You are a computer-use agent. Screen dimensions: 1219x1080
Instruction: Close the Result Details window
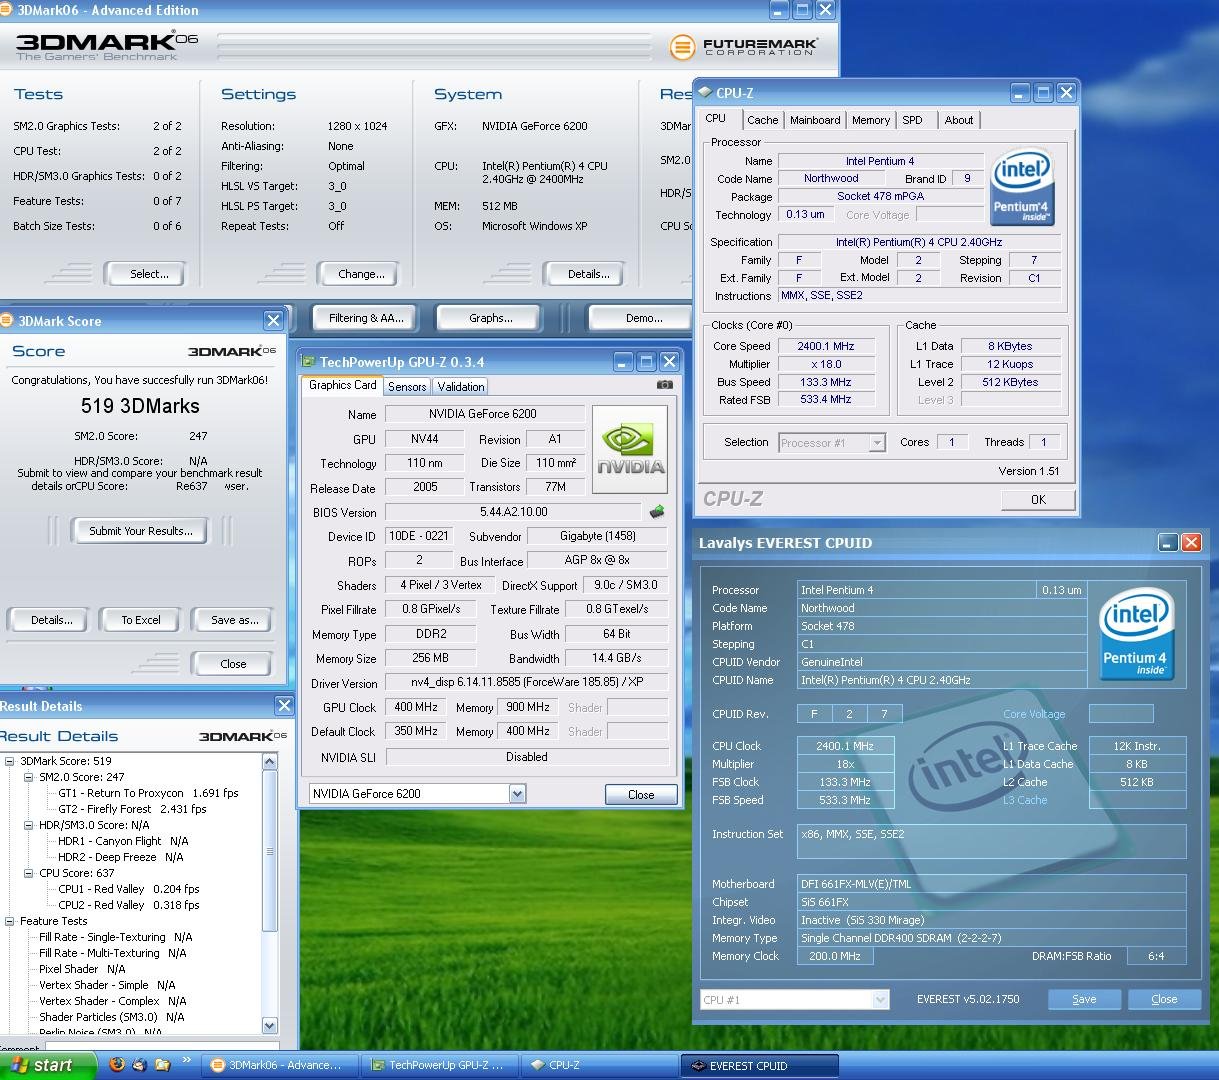pyautogui.click(x=284, y=706)
